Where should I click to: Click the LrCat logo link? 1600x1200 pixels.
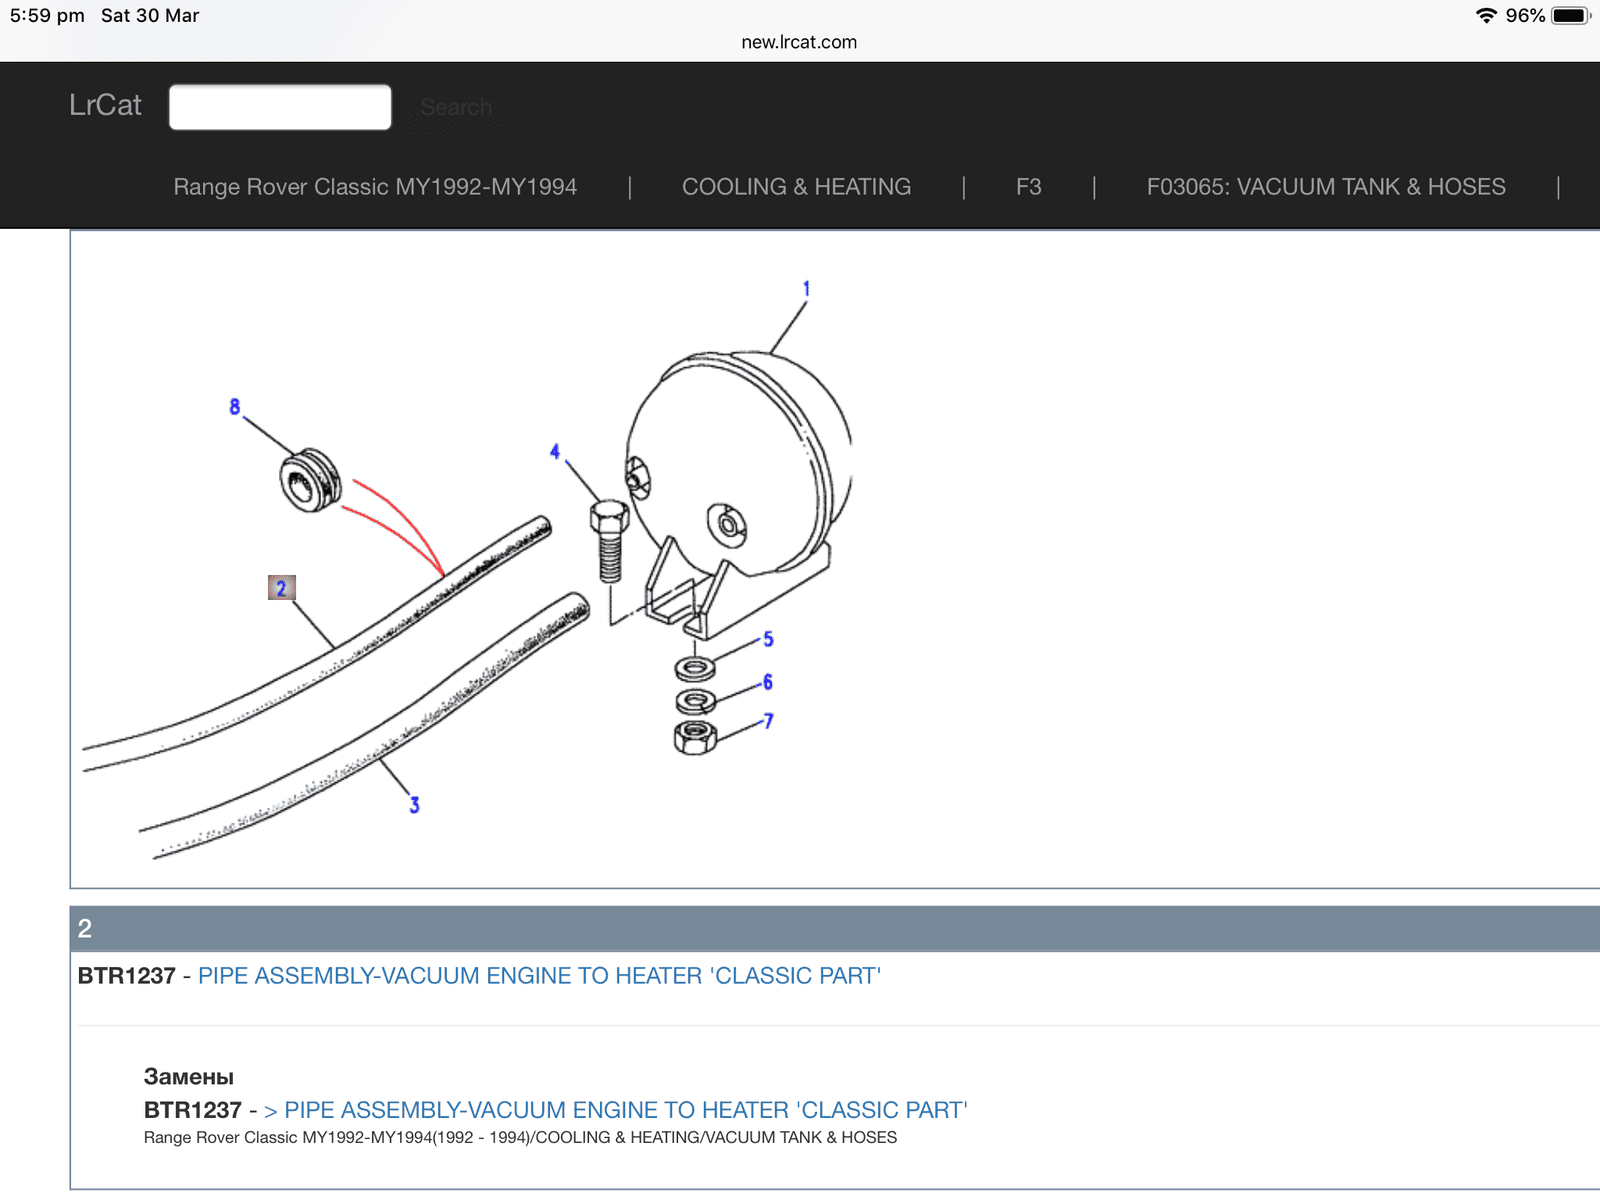(105, 105)
